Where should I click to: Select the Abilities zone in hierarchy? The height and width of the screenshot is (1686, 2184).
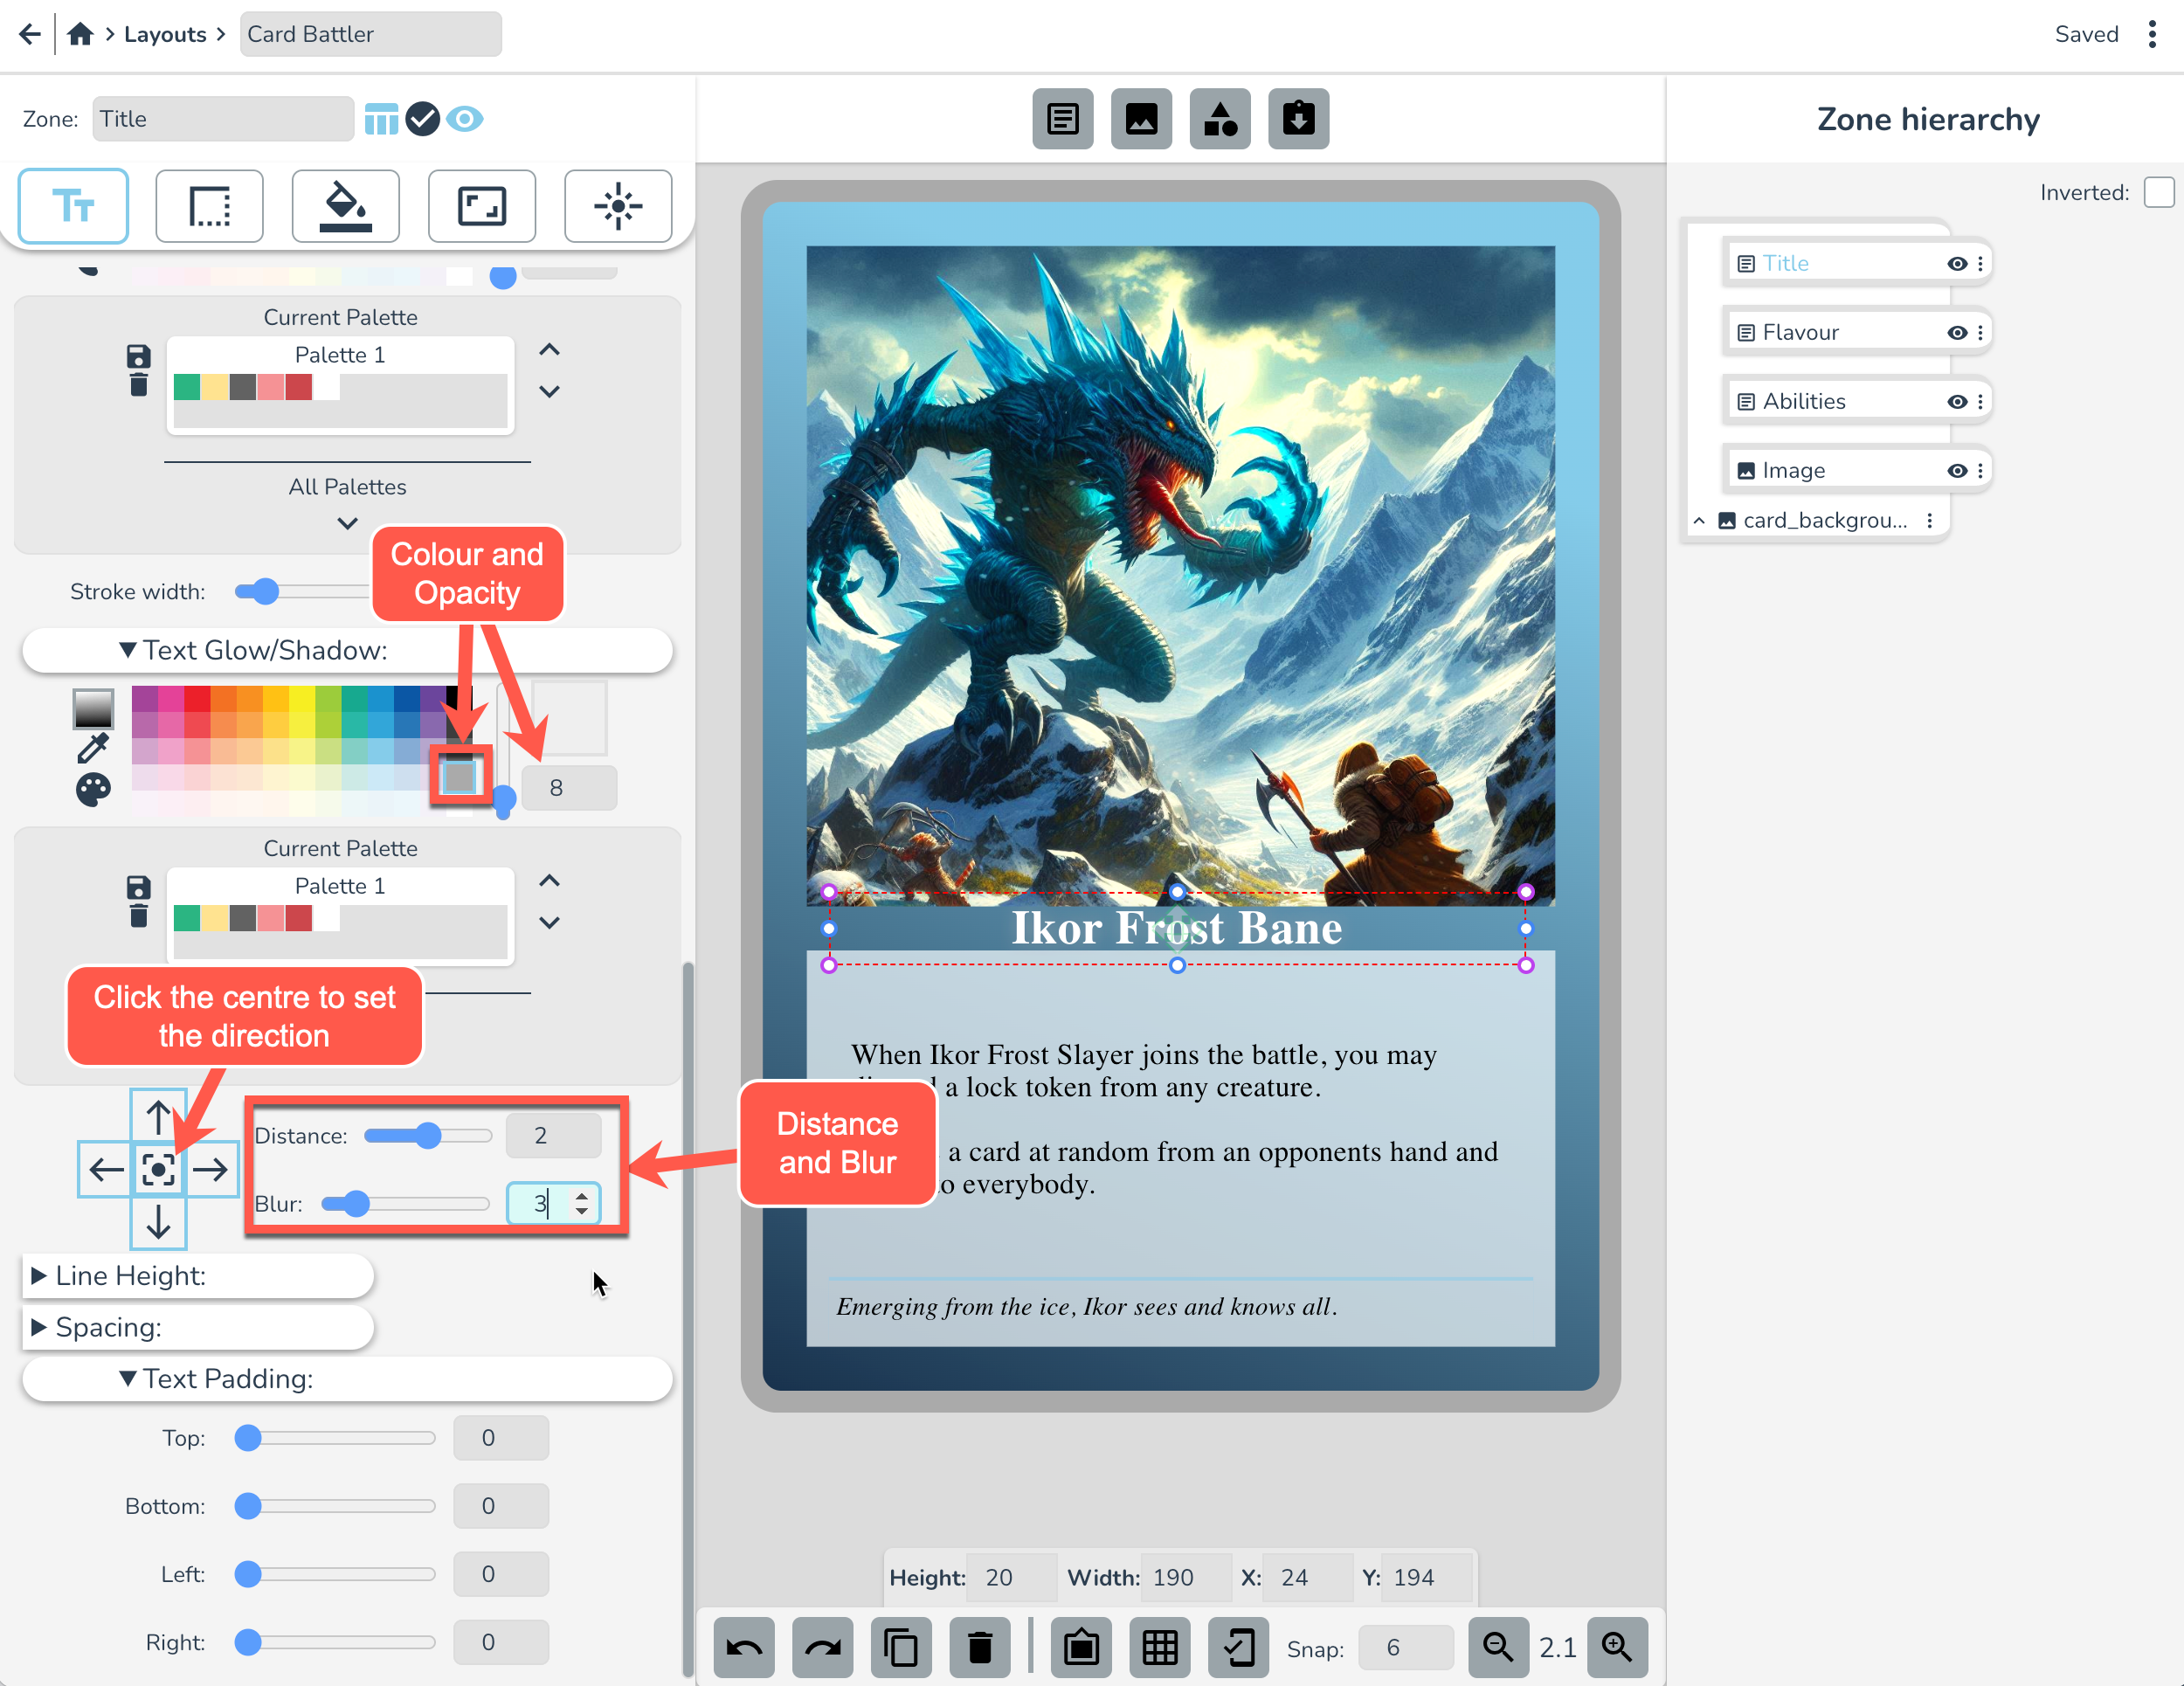point(1803,401)
